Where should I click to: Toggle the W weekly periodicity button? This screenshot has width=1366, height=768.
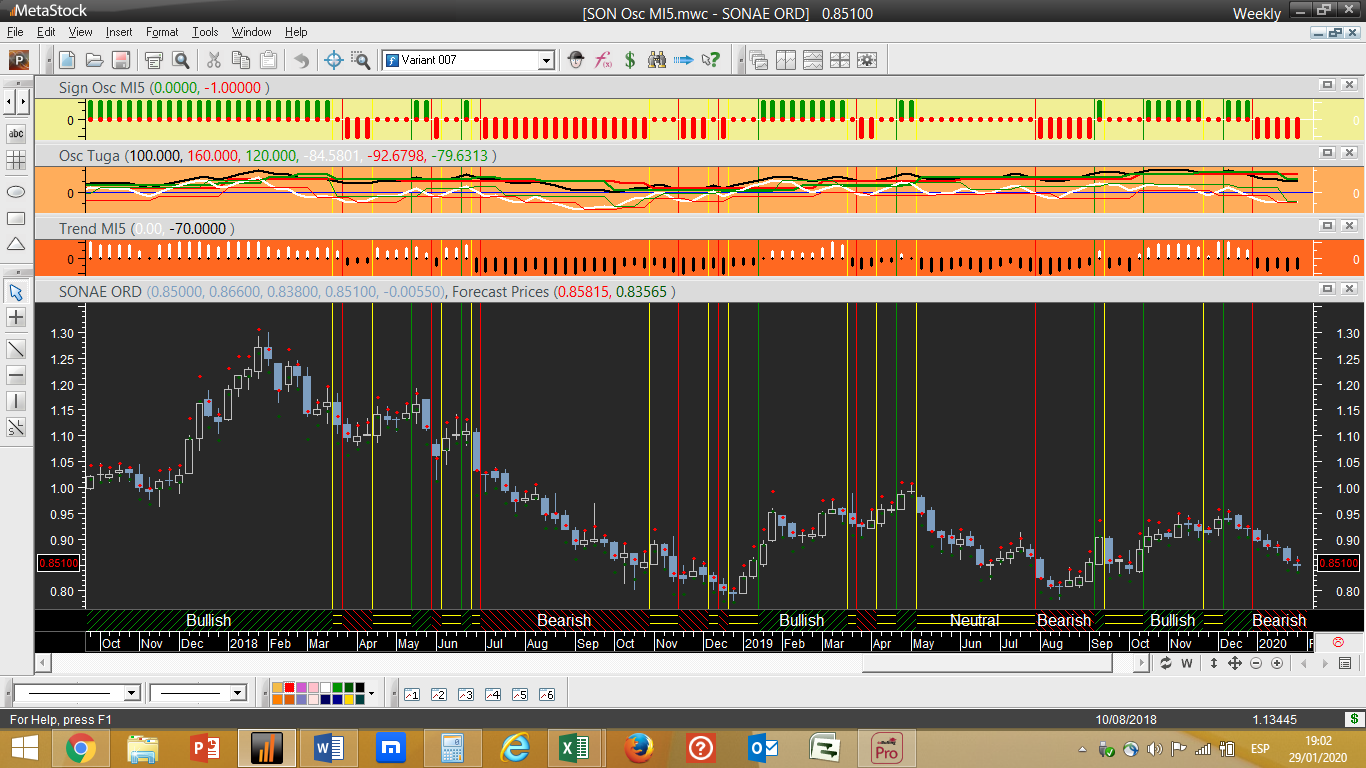point(1187,663)
